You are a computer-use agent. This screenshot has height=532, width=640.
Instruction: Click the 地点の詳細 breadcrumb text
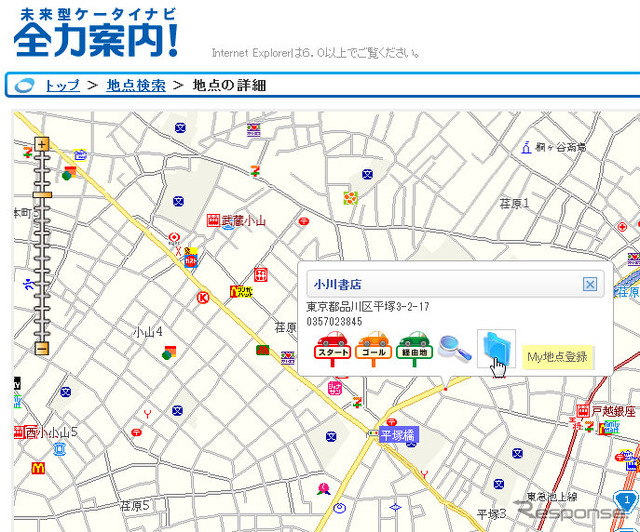click(x=229, y=85)
